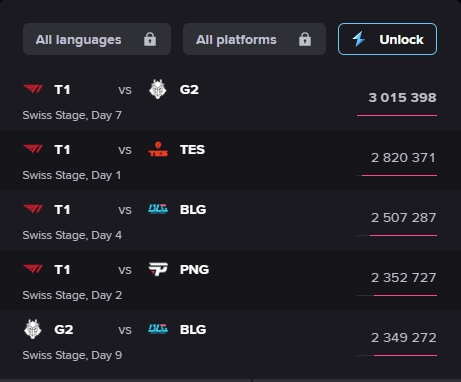The image size is (461, 382).
Task: Click G2 logo in Swiss Stage Day 9 match
Action: pyautogui.click(x=33, y=329)
